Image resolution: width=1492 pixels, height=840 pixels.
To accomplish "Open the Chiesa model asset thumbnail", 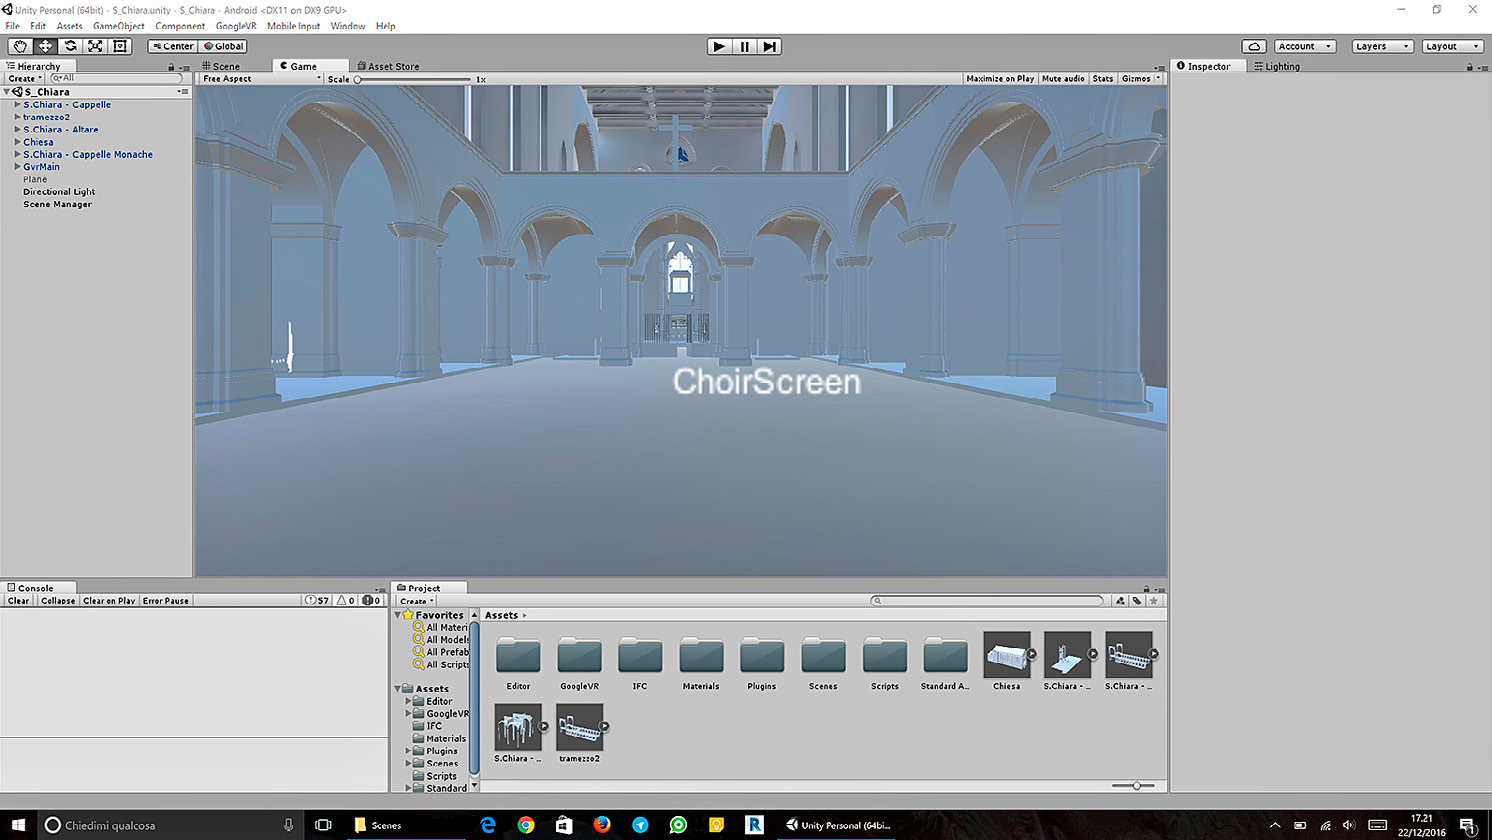I will tap(1007, 655).
